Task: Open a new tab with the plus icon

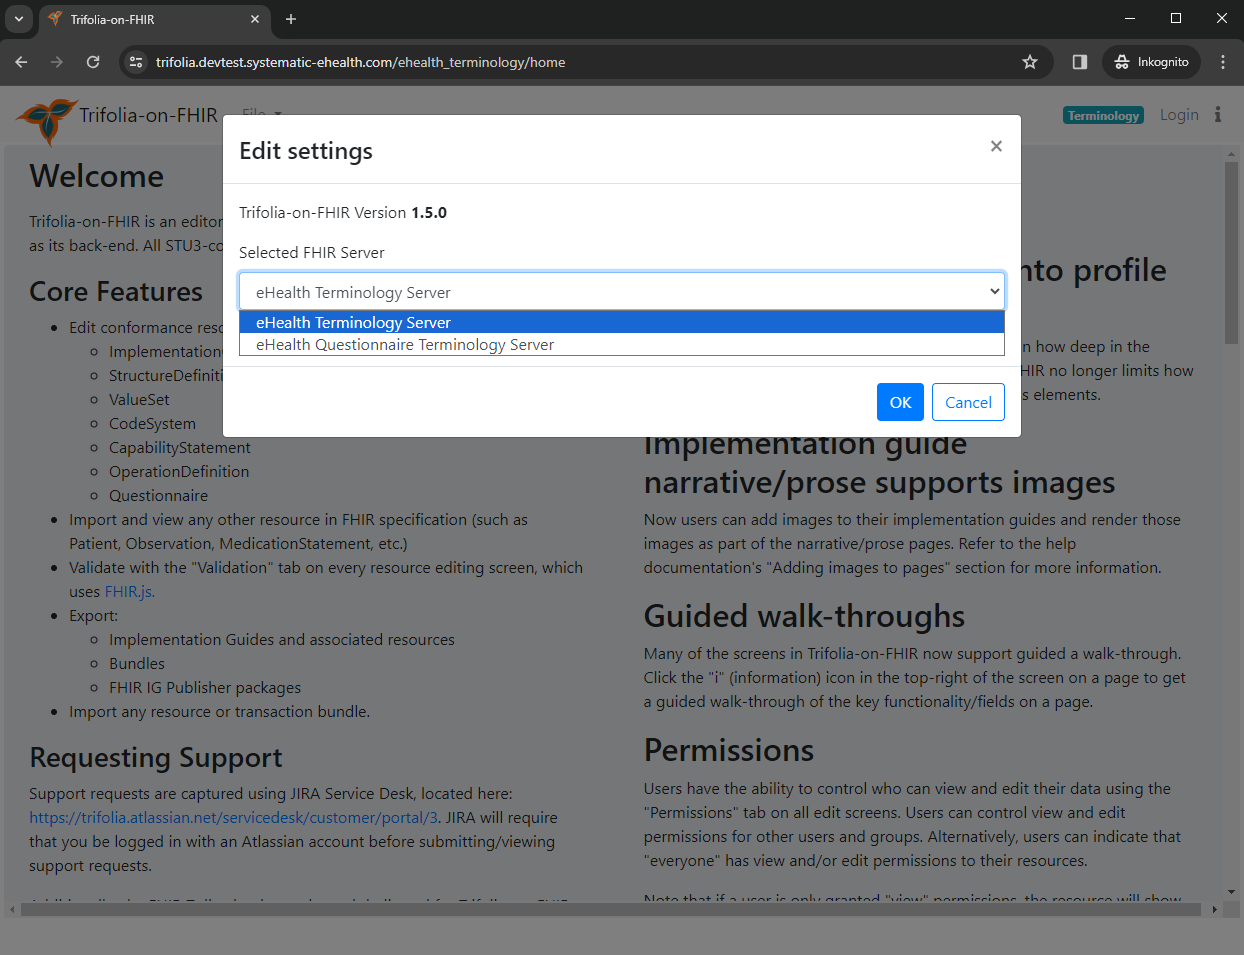Action: click(291, 19)
